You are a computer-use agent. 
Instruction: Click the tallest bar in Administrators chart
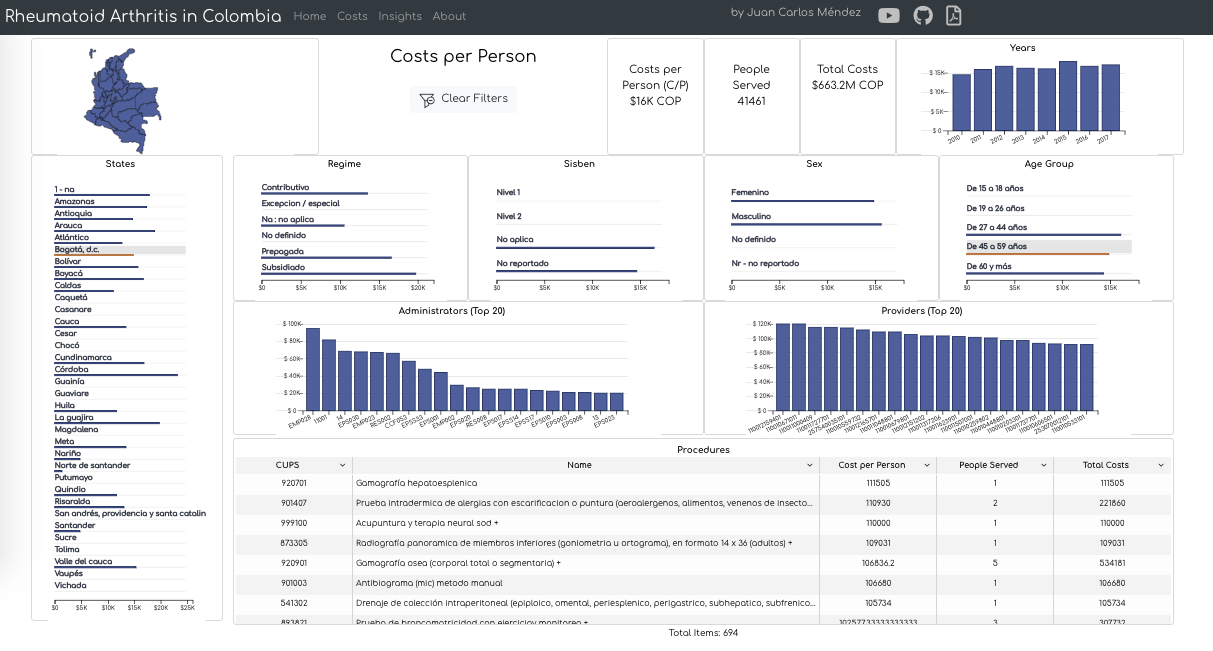[313, 369]
